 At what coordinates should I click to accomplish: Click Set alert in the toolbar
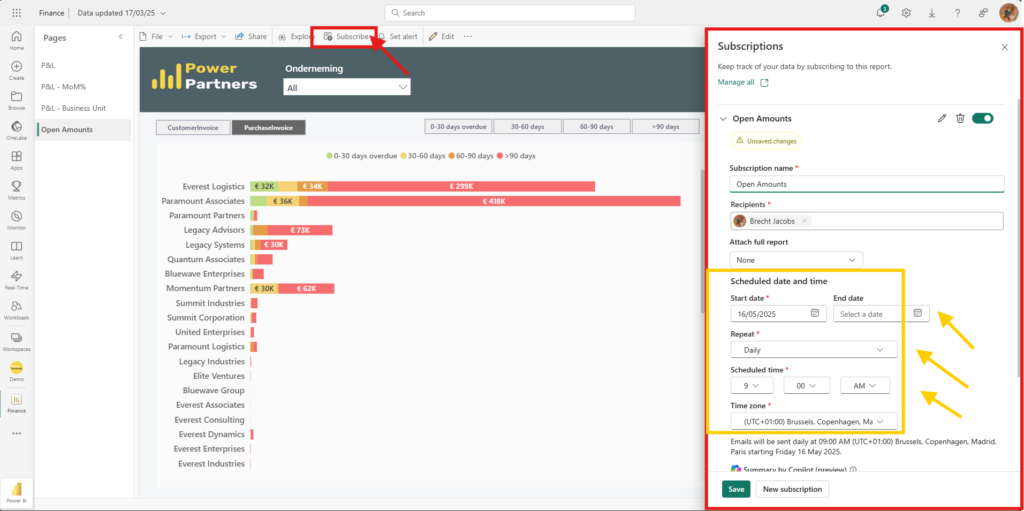[x=397, y=37]
